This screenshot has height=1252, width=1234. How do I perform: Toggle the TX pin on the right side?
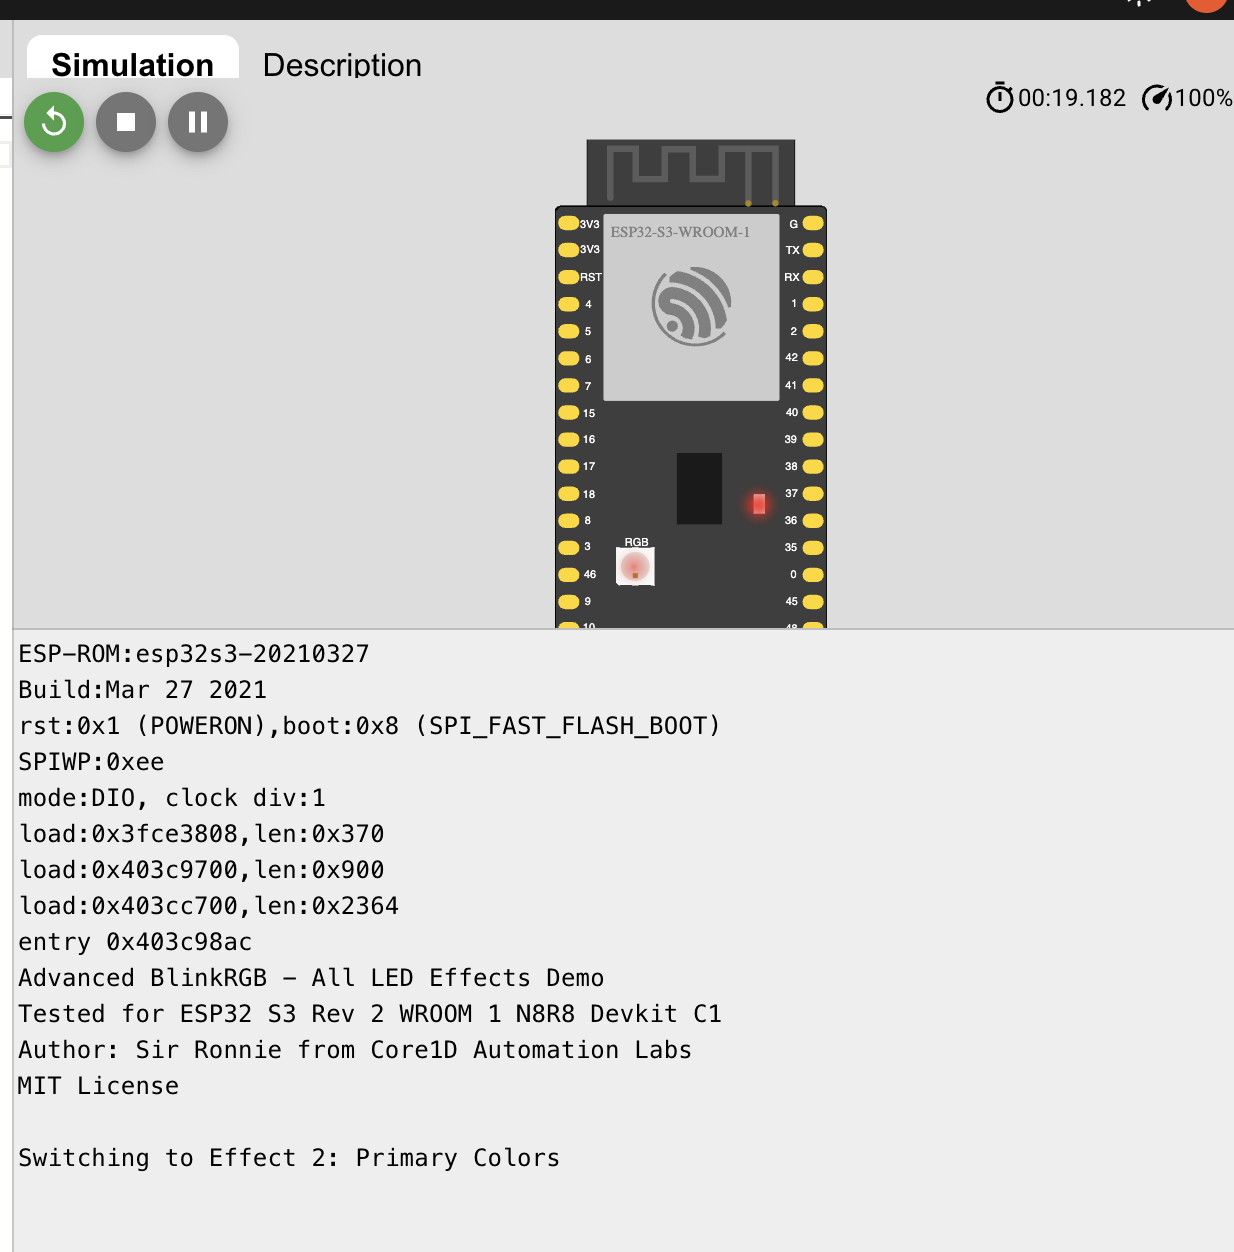[x=811, y=252]
